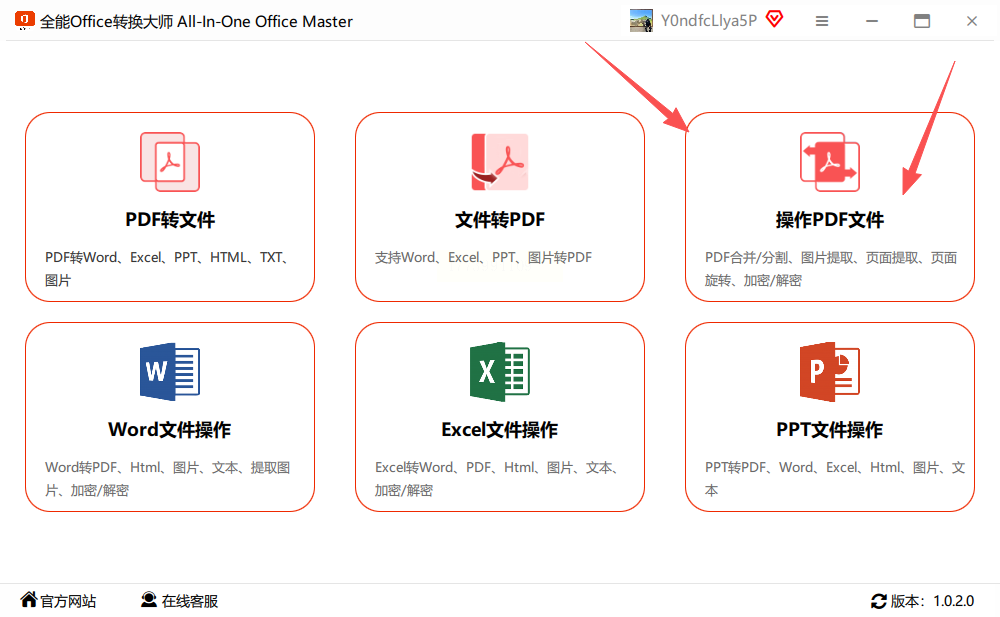The width and height of the screenshot is (1000, 617).
Task: Click the 文件转PDF red arrow icon
Action: click(x=499, y=162)
